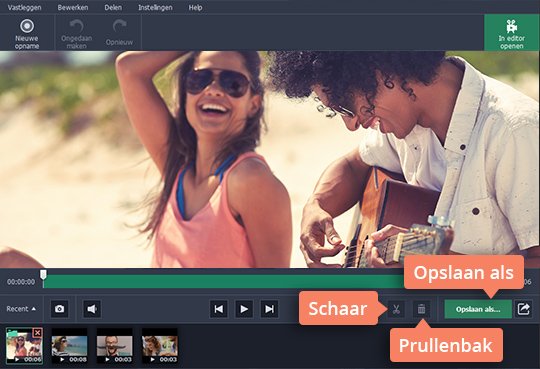Open the Bewerken menu

[x=73, y=7]
